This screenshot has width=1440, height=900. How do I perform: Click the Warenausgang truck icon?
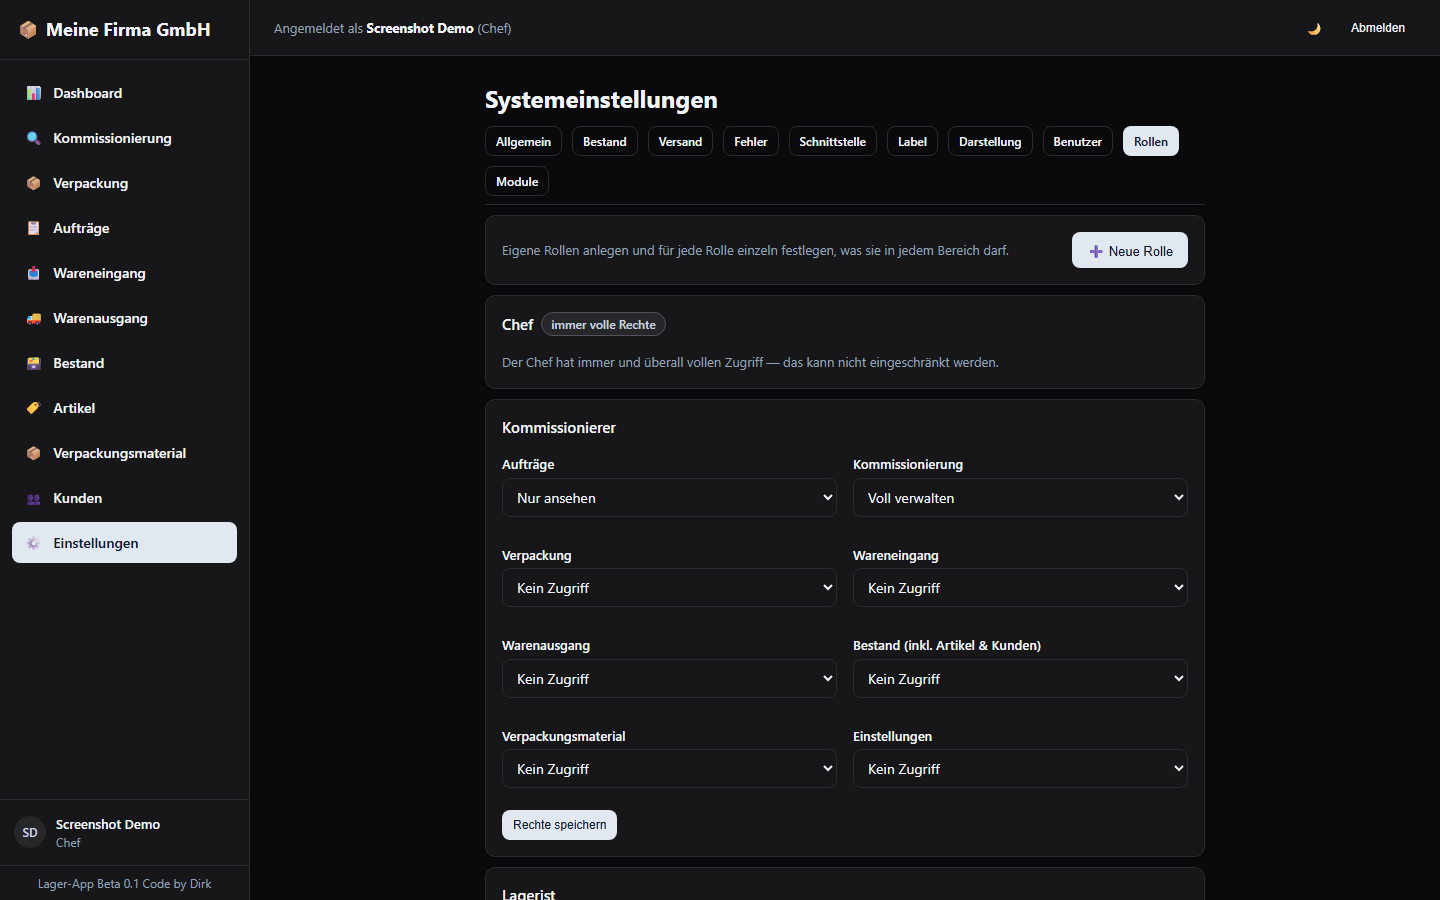click(x=34, y=318)
